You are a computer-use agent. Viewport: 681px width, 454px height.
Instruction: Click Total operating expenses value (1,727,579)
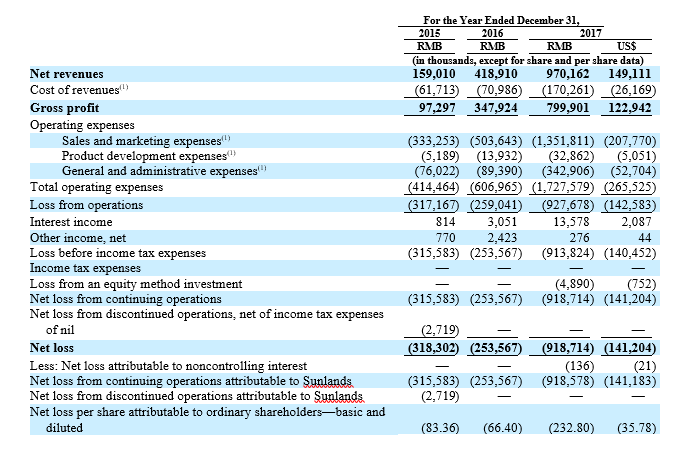click(x=563, y=187)
